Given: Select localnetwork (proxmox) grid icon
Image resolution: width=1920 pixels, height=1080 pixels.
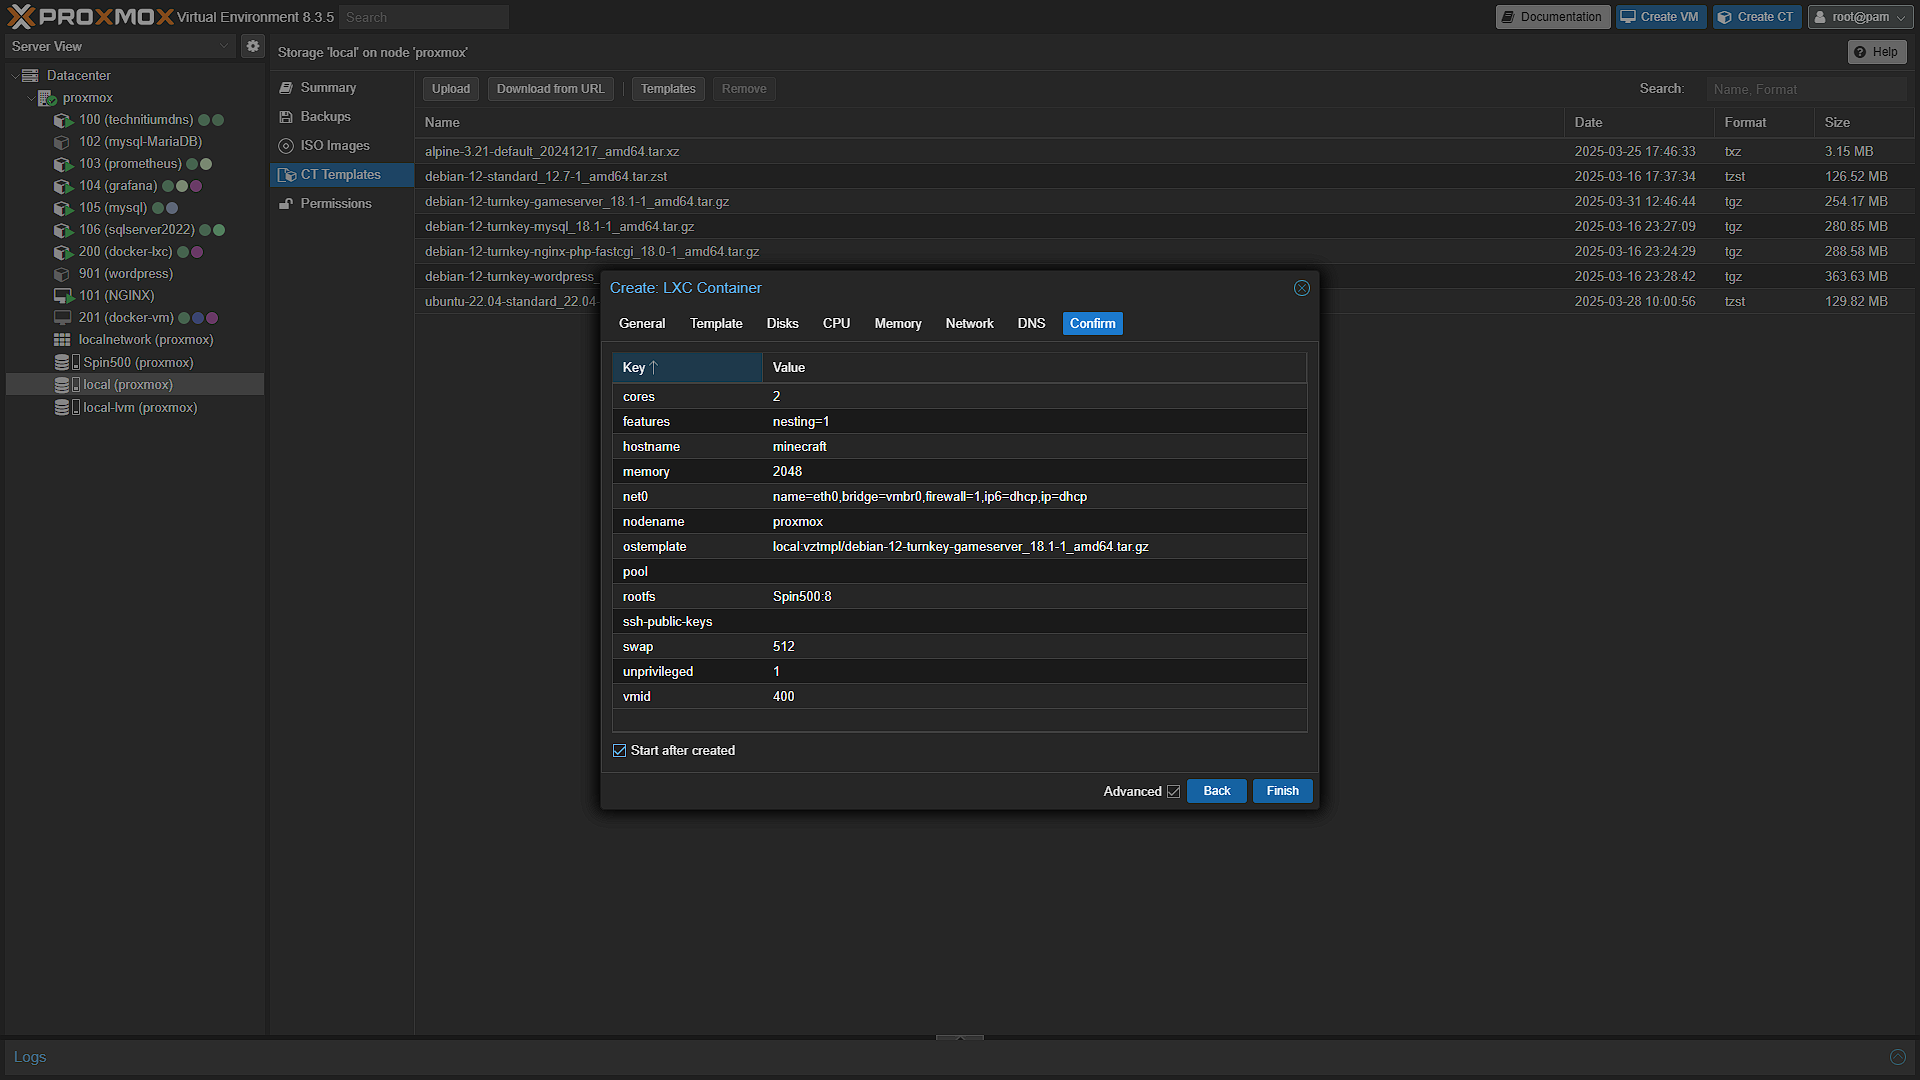Looking at the screenshot, I should point(62,340).
